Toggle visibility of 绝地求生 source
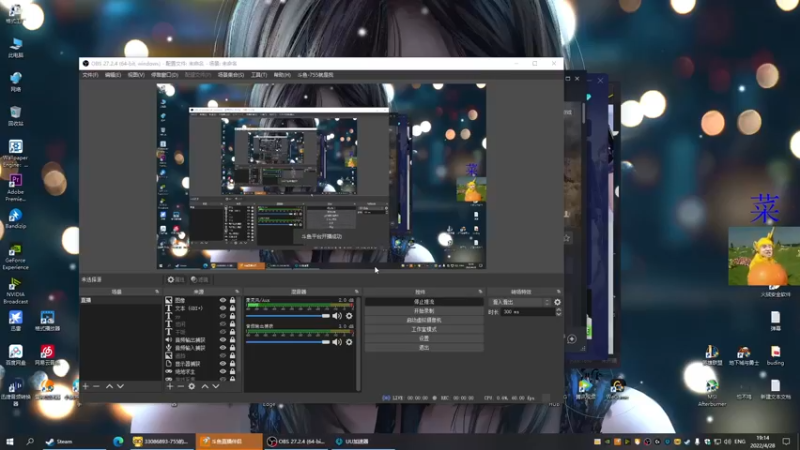Image resolution: width=800 pixels, height=450 pixels. point(222,371)
